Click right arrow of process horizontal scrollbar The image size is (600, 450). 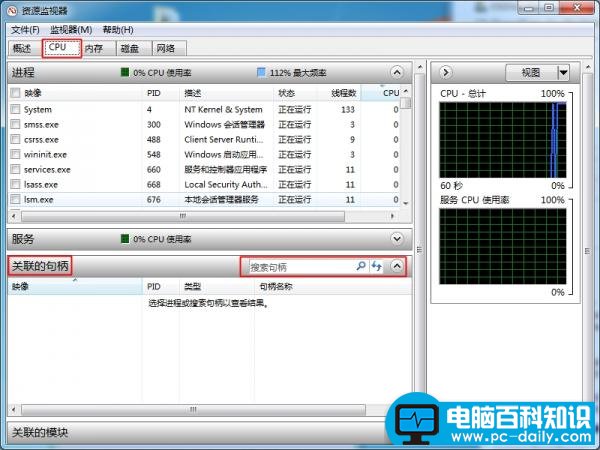click(x=392, y=216)
